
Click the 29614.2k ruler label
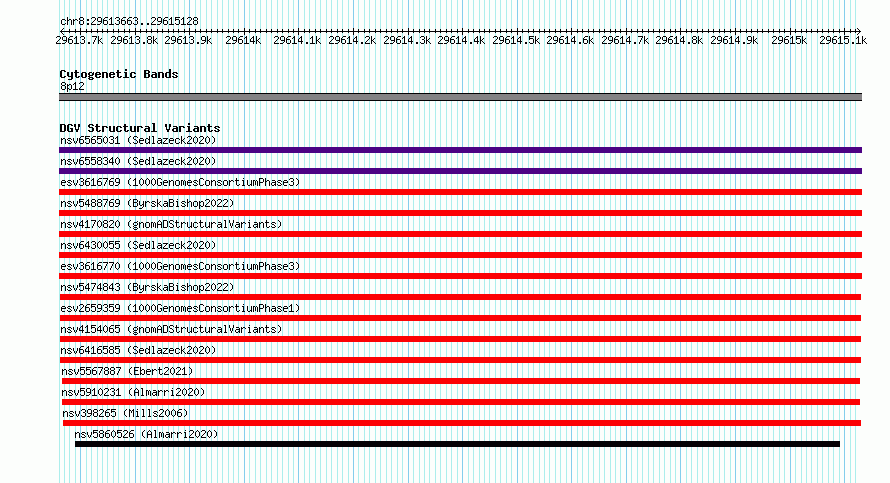(352, 40)
